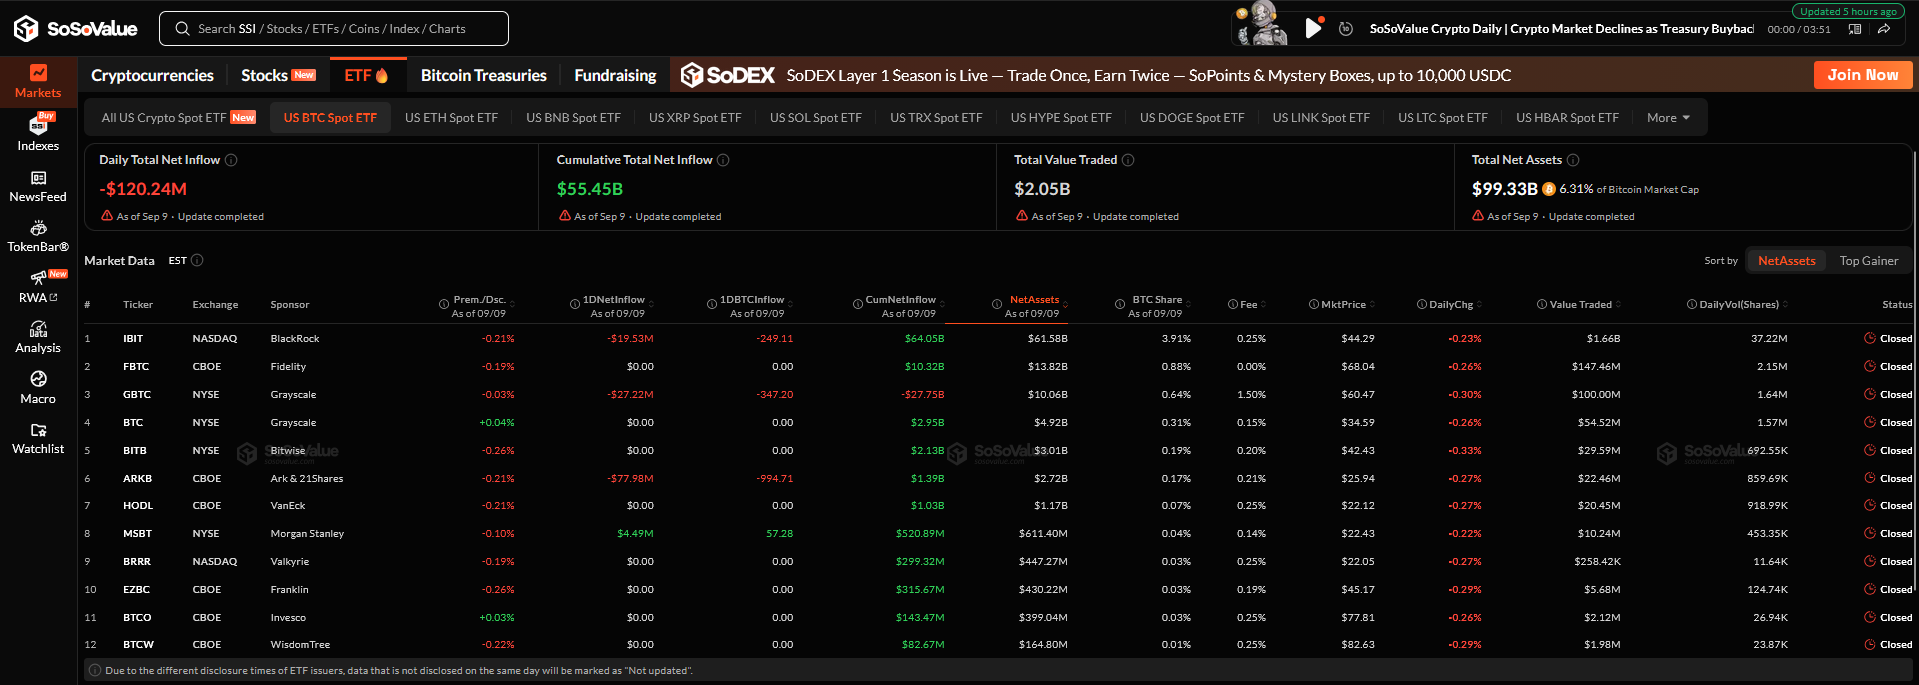Sort table by NetAssets toggle
This screenshot has height=685, width=1919.
[1786, 260]
